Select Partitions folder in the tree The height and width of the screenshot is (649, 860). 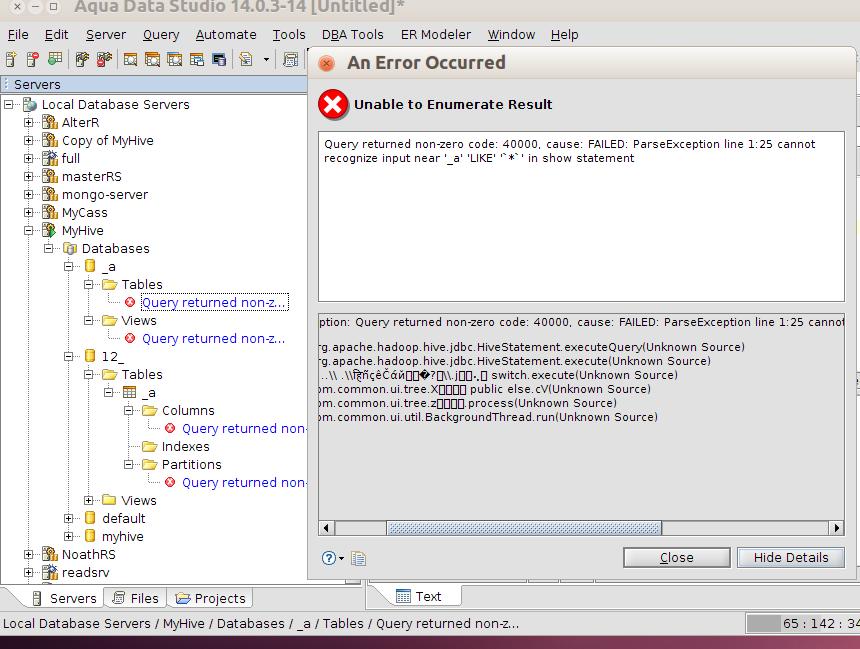point(191,464)
